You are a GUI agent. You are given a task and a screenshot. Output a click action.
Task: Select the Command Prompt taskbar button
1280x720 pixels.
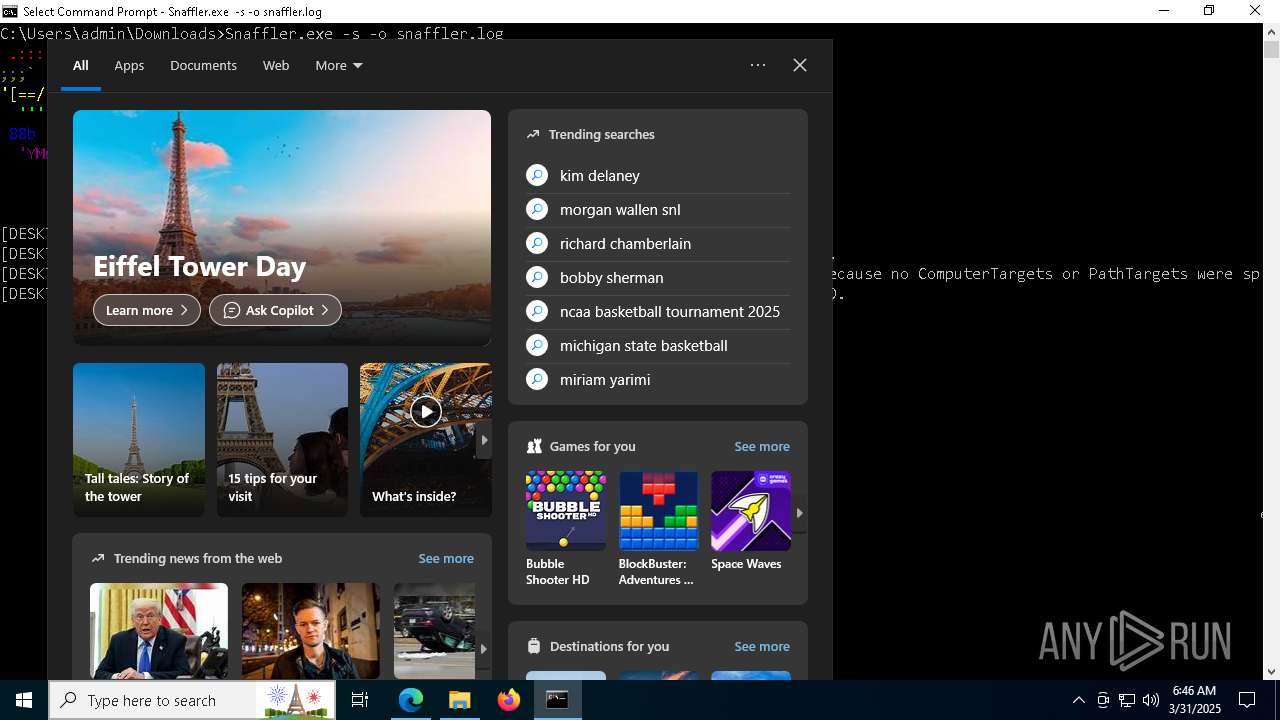(x=558, y=700)
